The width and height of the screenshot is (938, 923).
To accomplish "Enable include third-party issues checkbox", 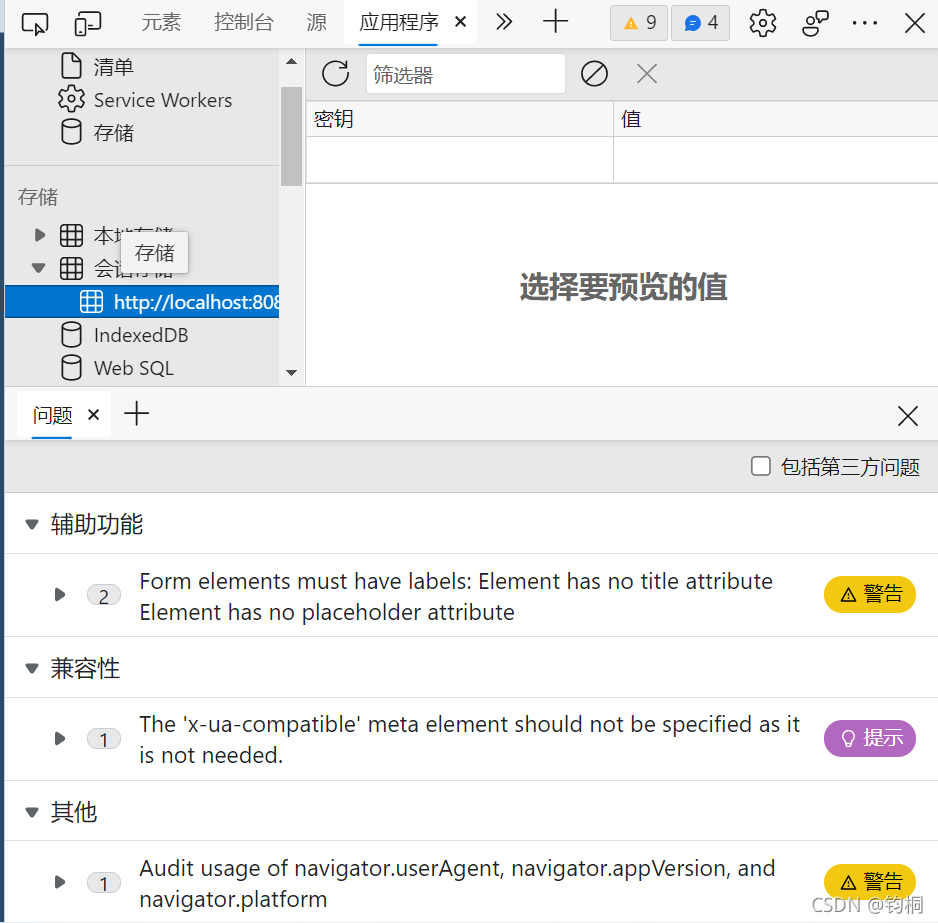I will (x=761, y=466).
